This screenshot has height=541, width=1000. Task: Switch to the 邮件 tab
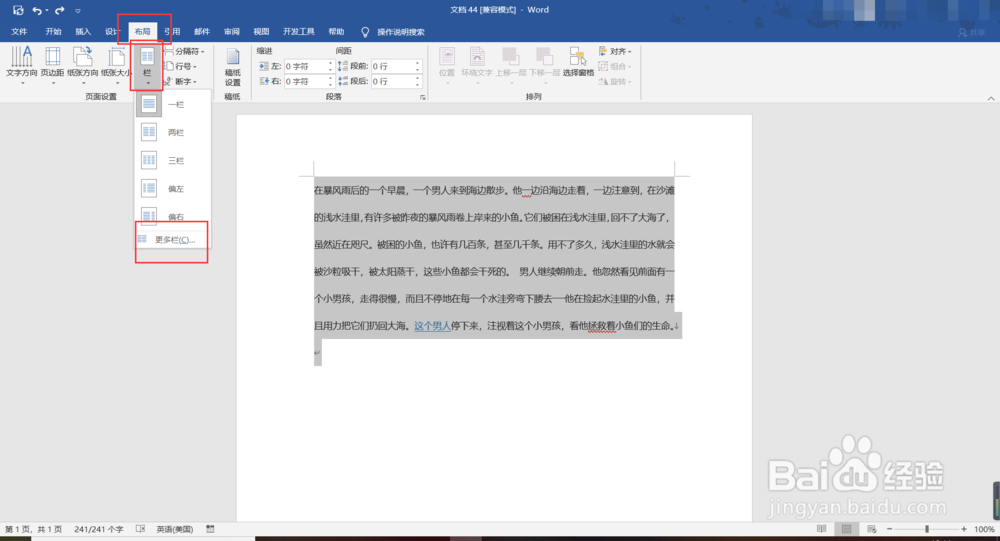click(202, 32)
